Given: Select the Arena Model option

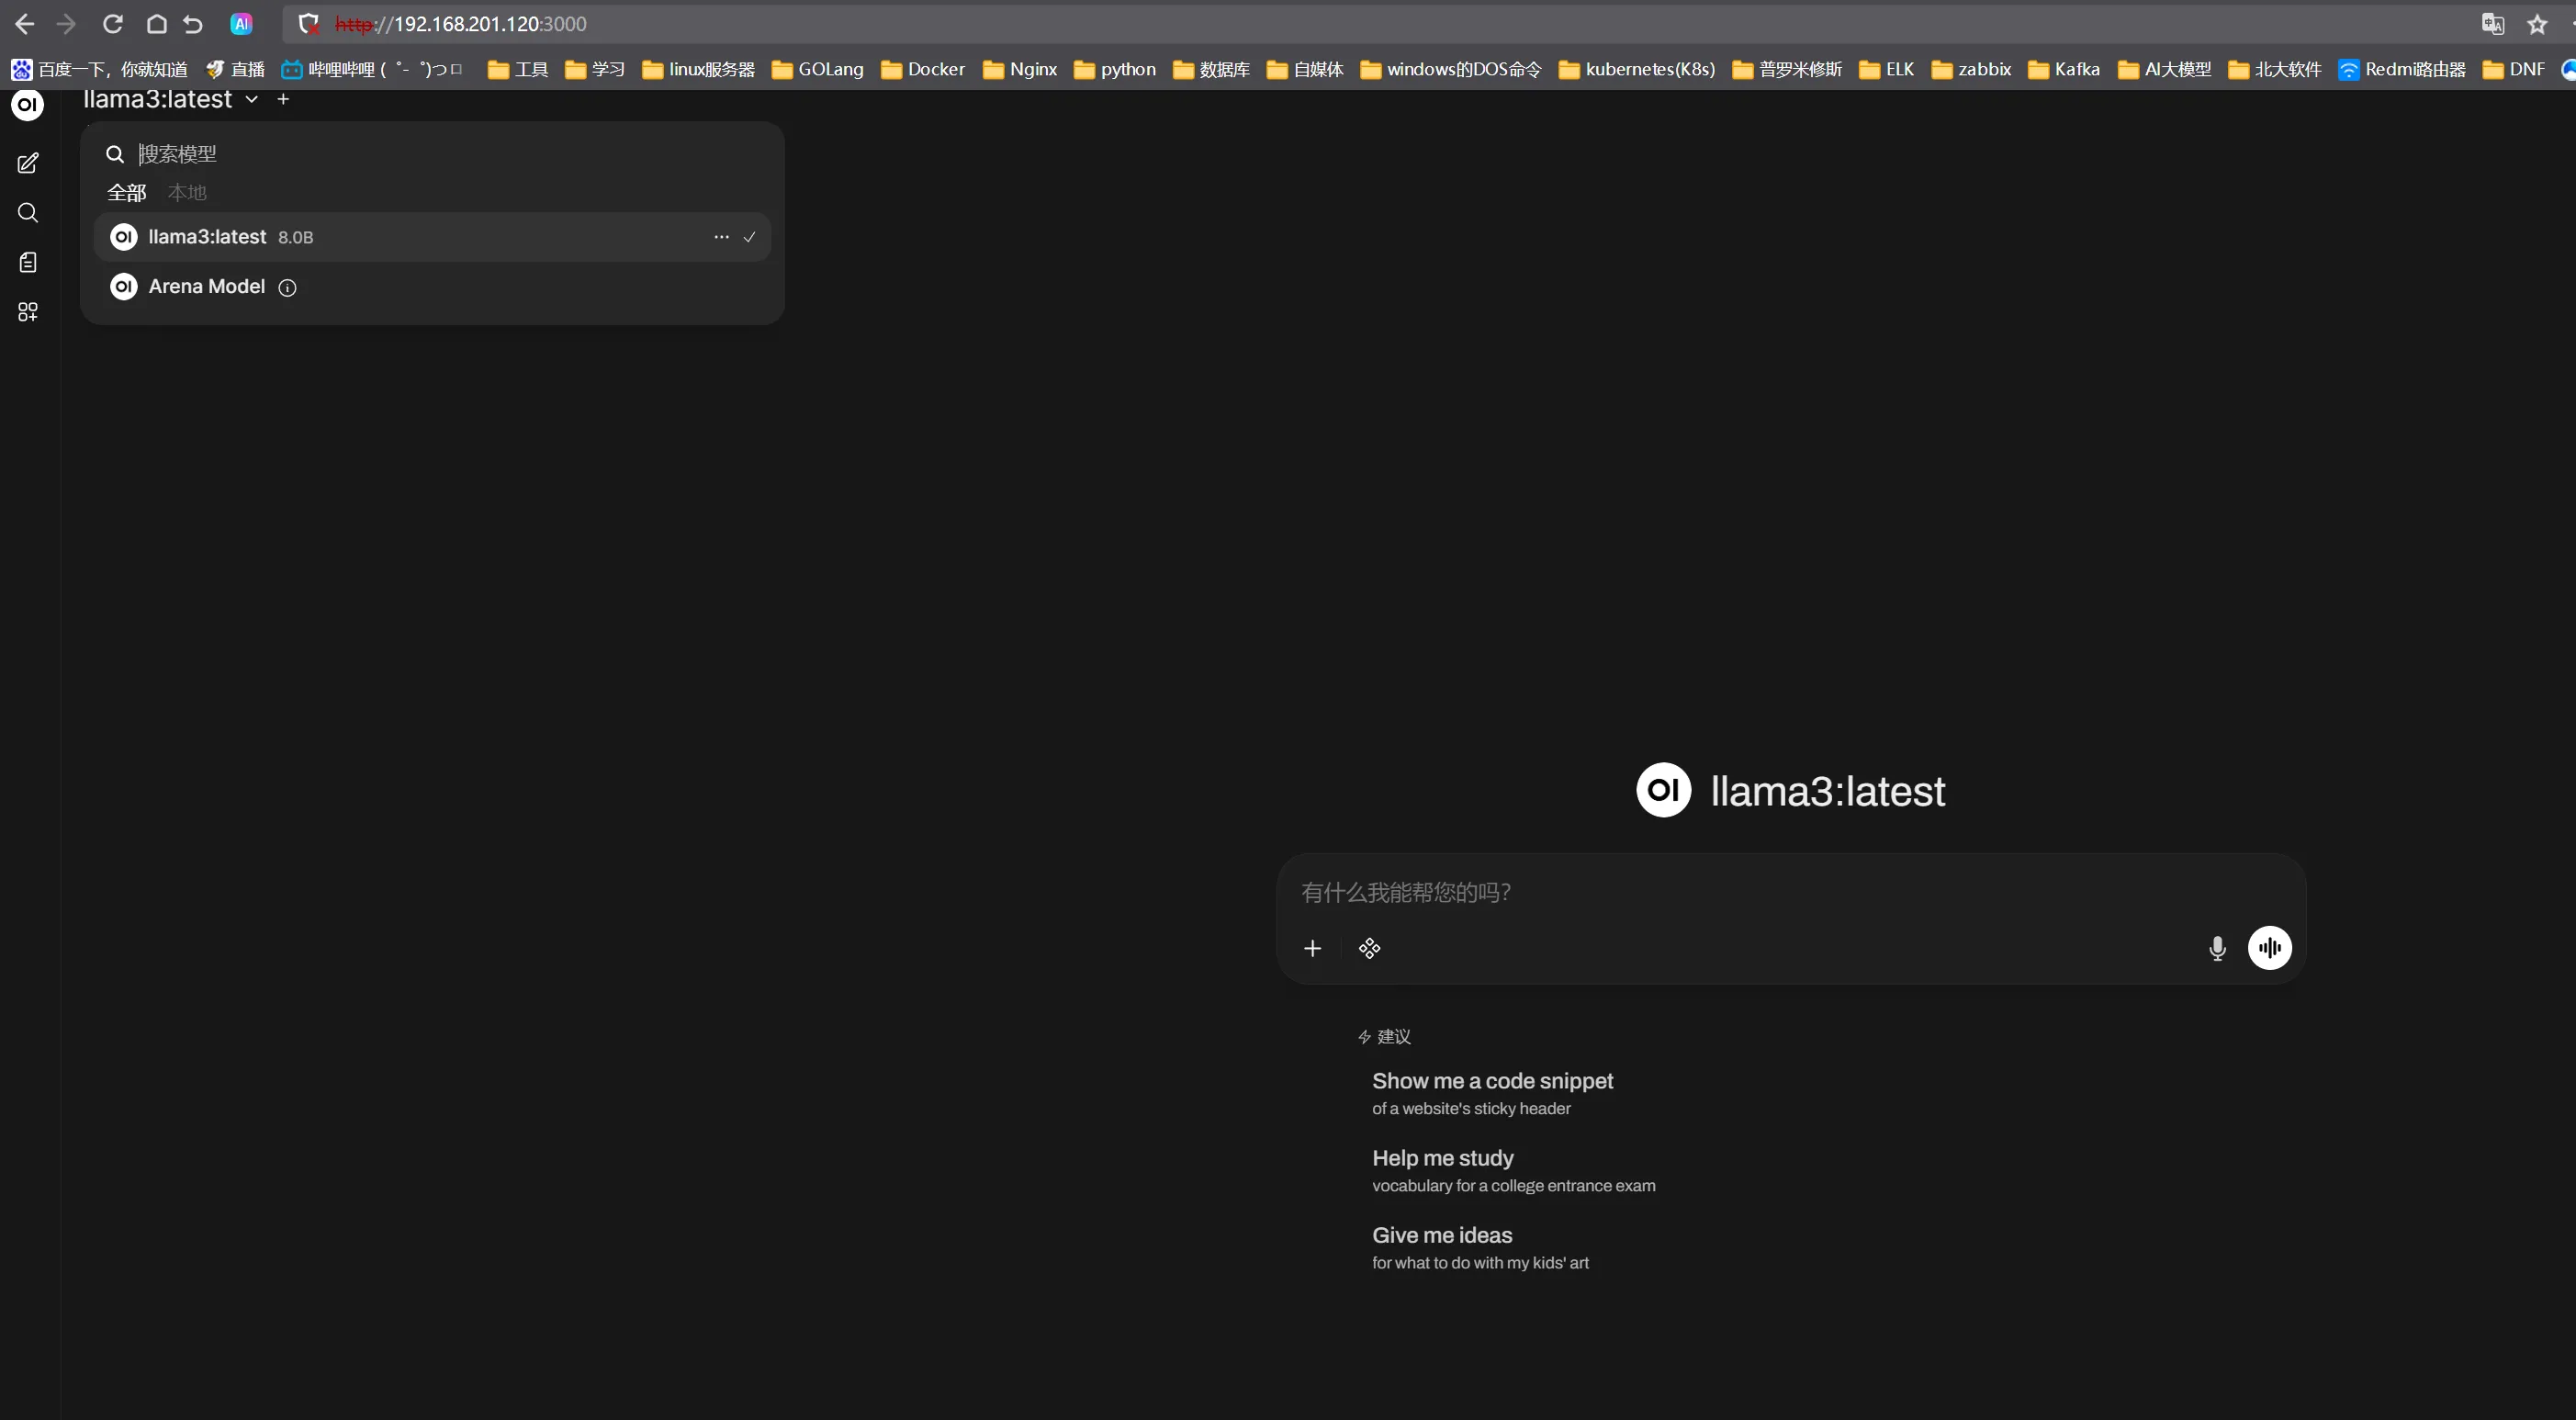Looking at the screenshot, I should 206,287.
